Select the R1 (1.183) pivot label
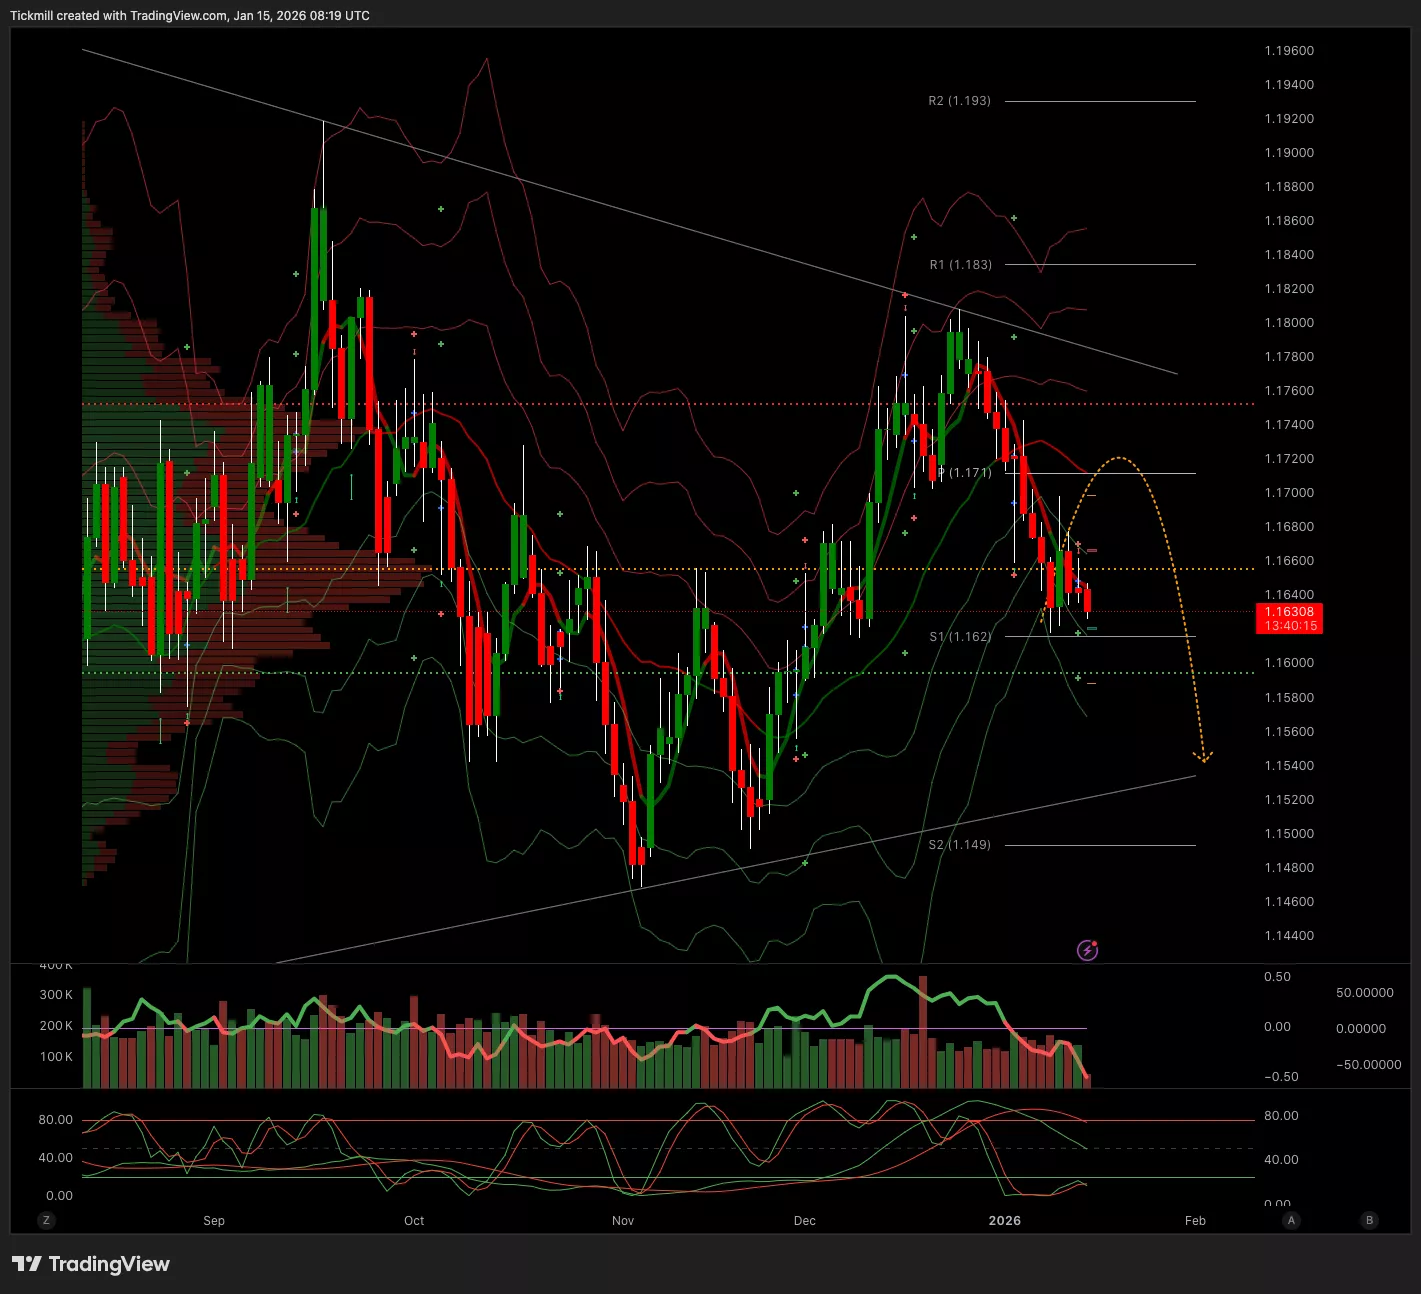Image resolution: width=1421 pixels, height=1294 pixels. (x=960, y=265)
